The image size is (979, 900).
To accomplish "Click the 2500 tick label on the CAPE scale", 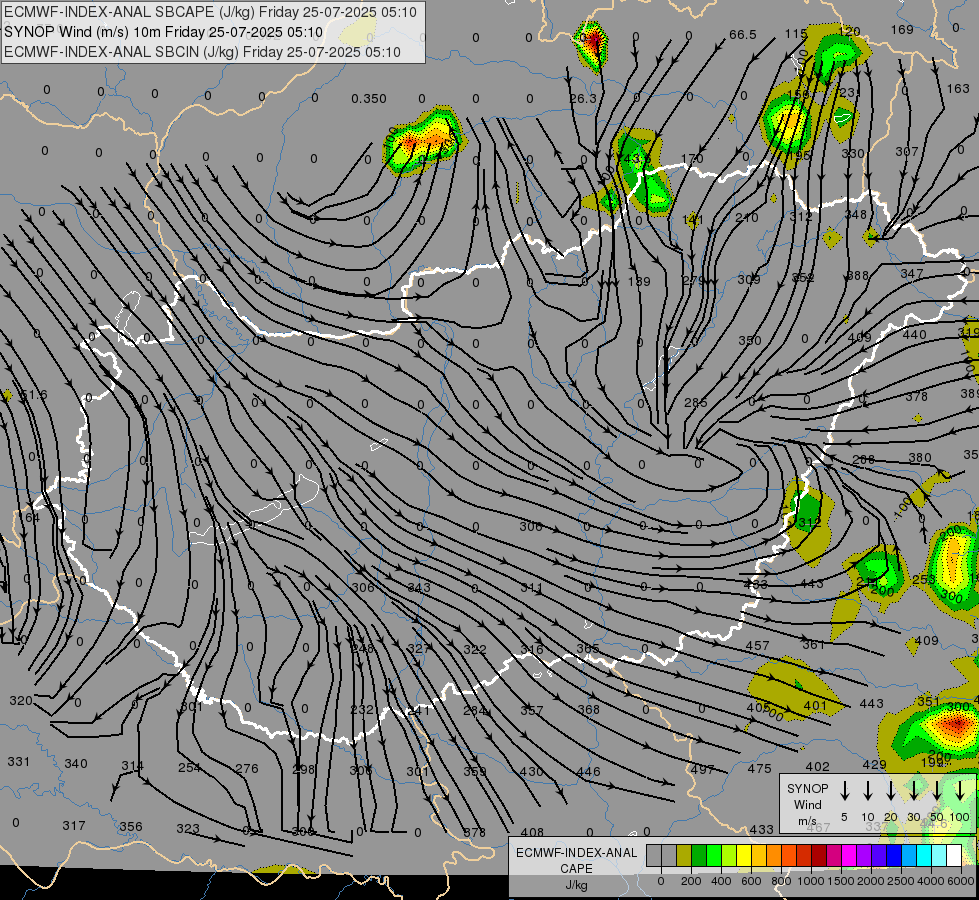I will pos(901,881).
